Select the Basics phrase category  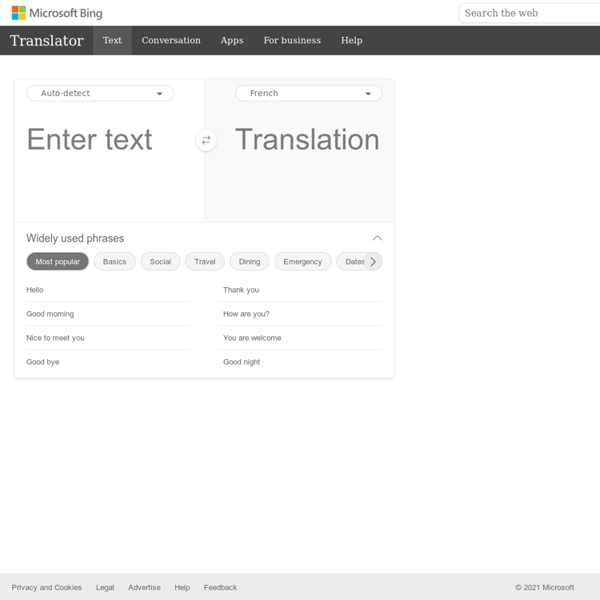click(x=114, y=262)
